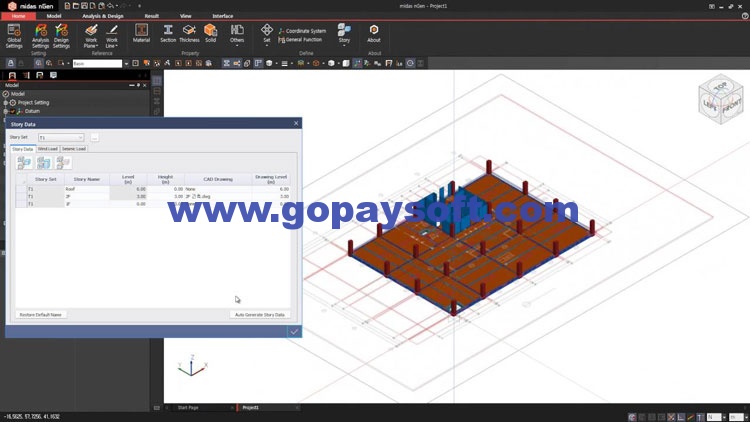
Task: Expand the Others property dropdown
Action: [237, 35]
